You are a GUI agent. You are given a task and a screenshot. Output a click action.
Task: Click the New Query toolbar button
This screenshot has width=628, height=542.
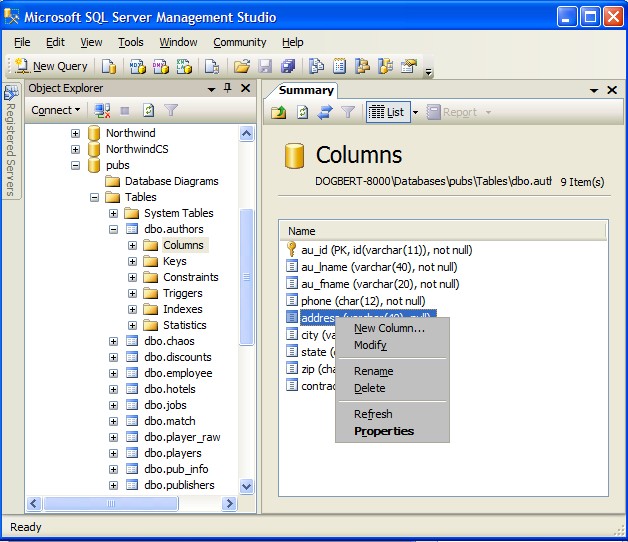coord(50,66)
